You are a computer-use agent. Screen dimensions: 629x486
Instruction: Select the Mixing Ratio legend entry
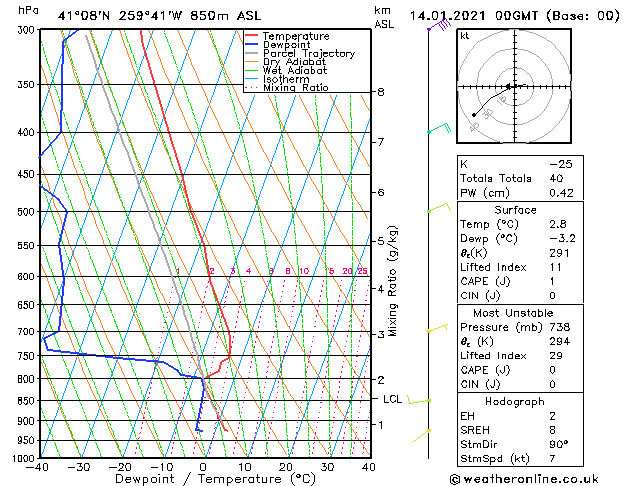tap(287, 87)
